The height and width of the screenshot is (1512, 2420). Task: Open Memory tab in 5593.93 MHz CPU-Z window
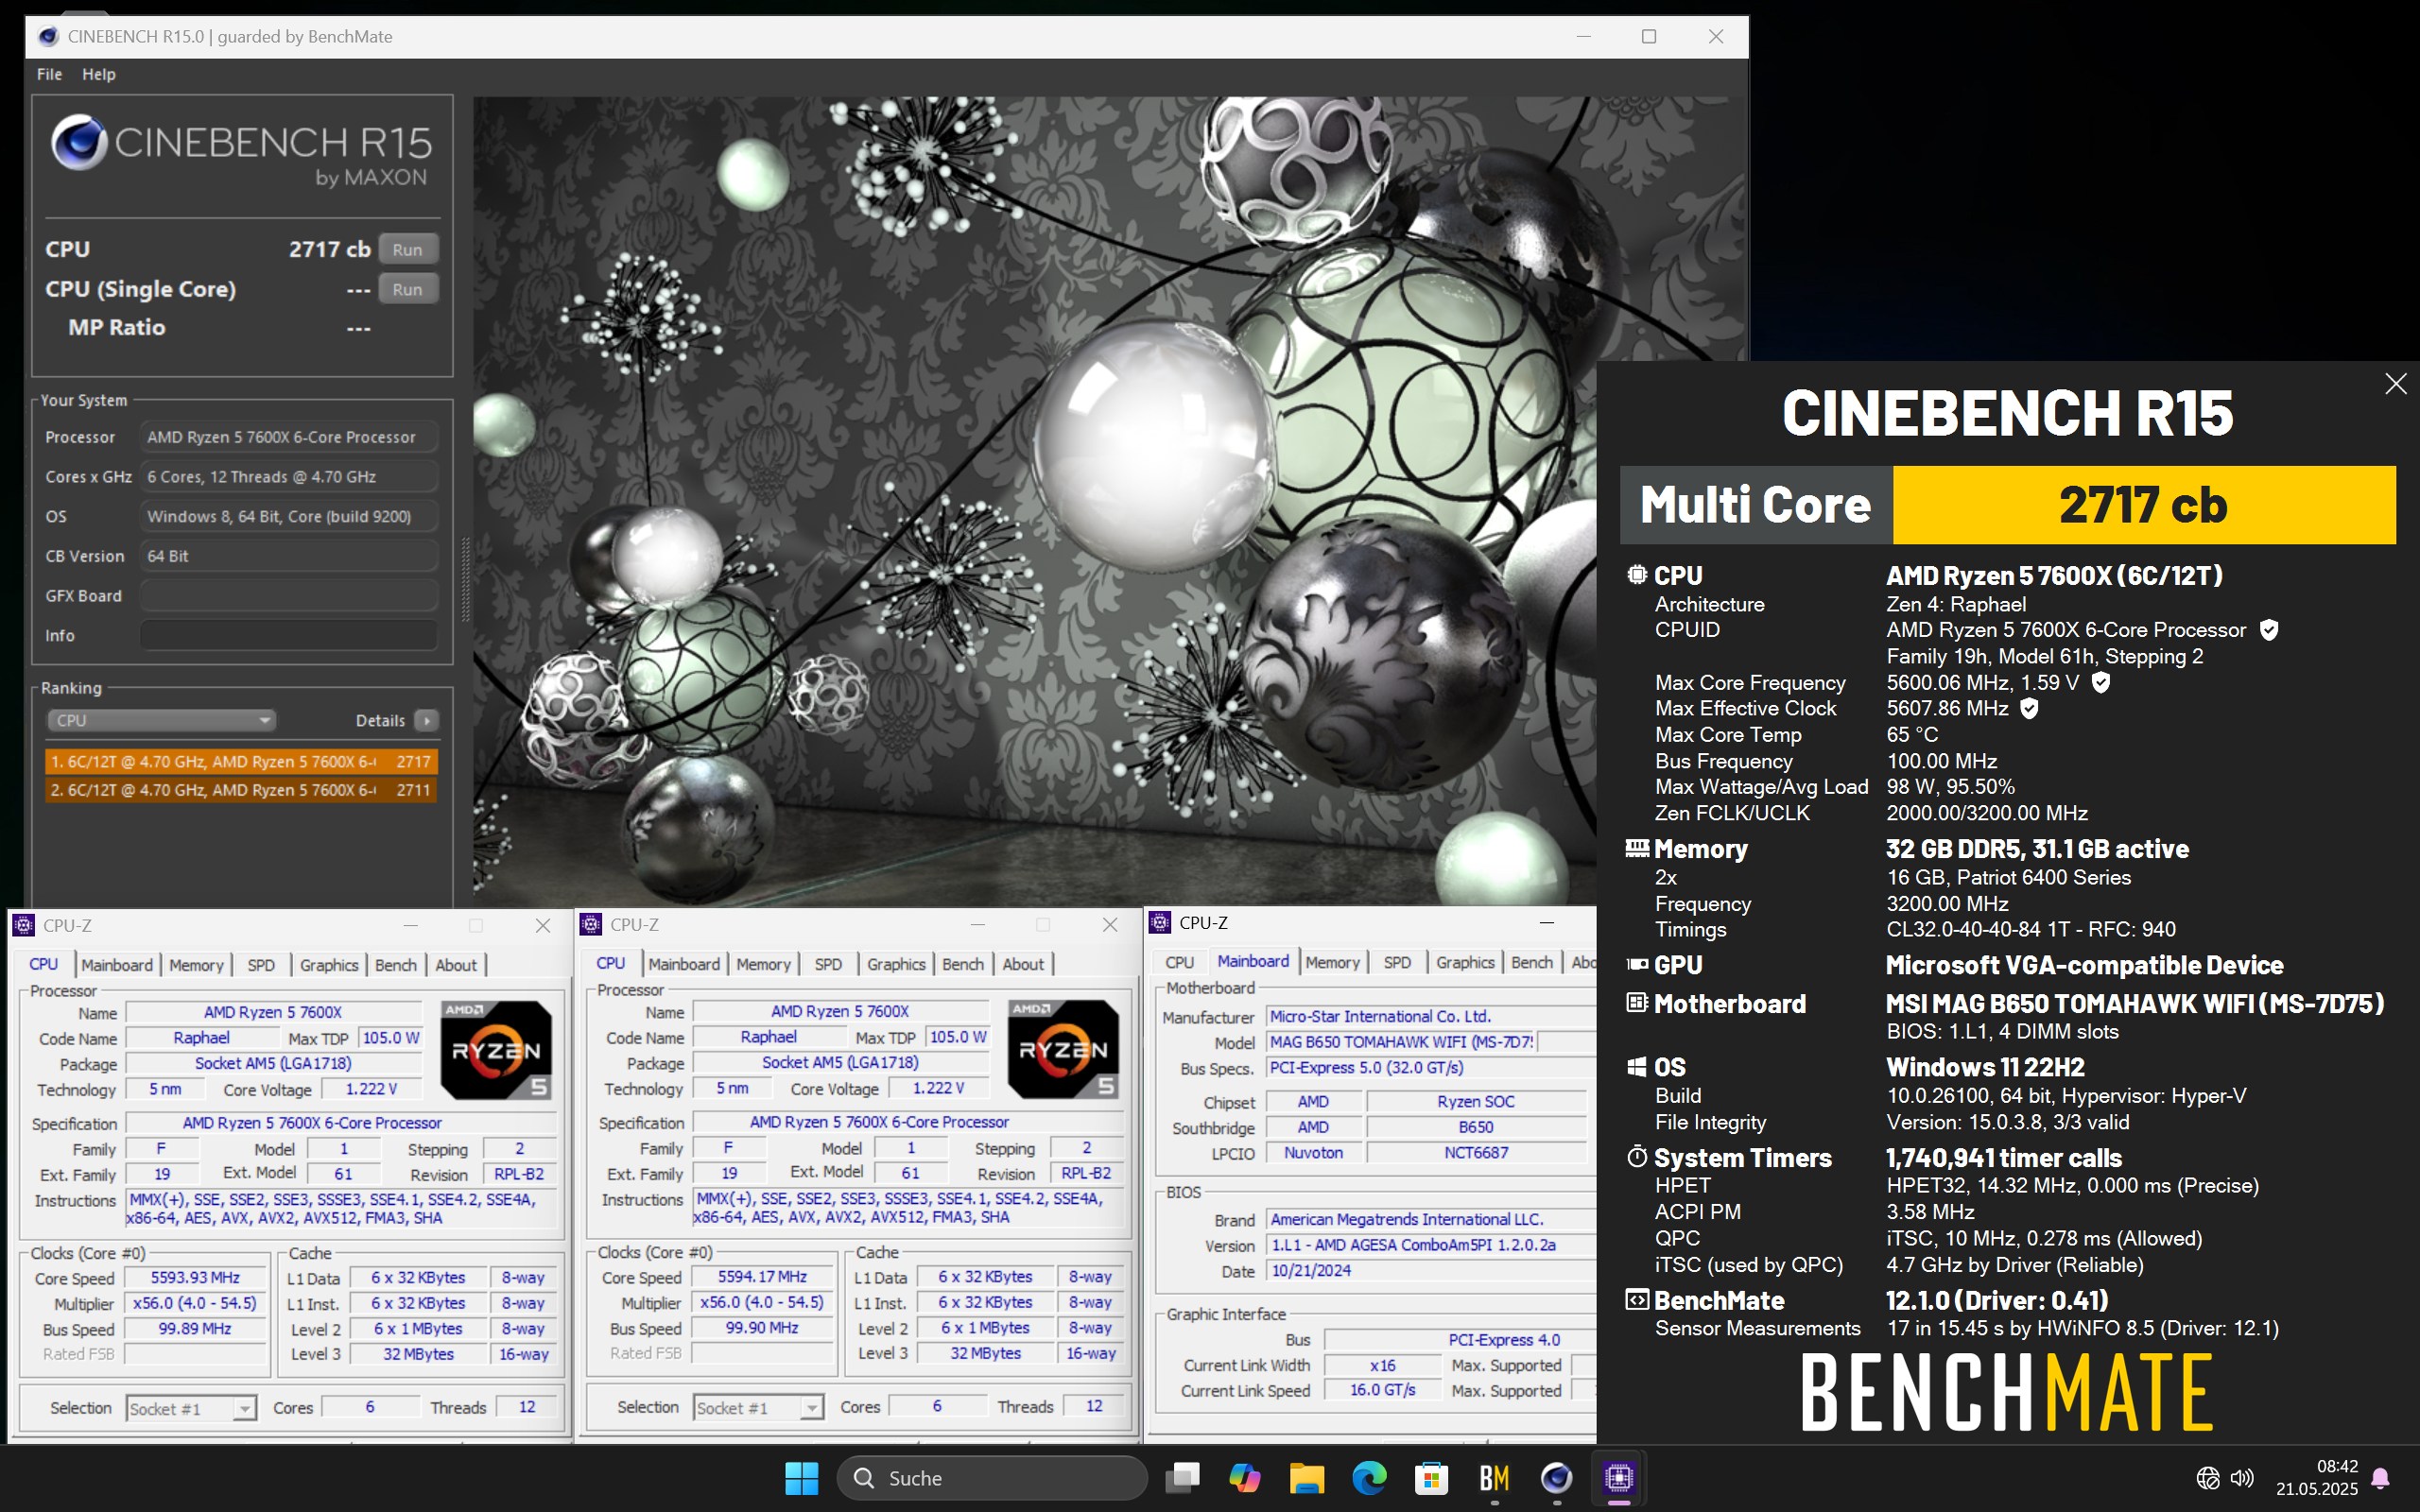pos(196,965)
